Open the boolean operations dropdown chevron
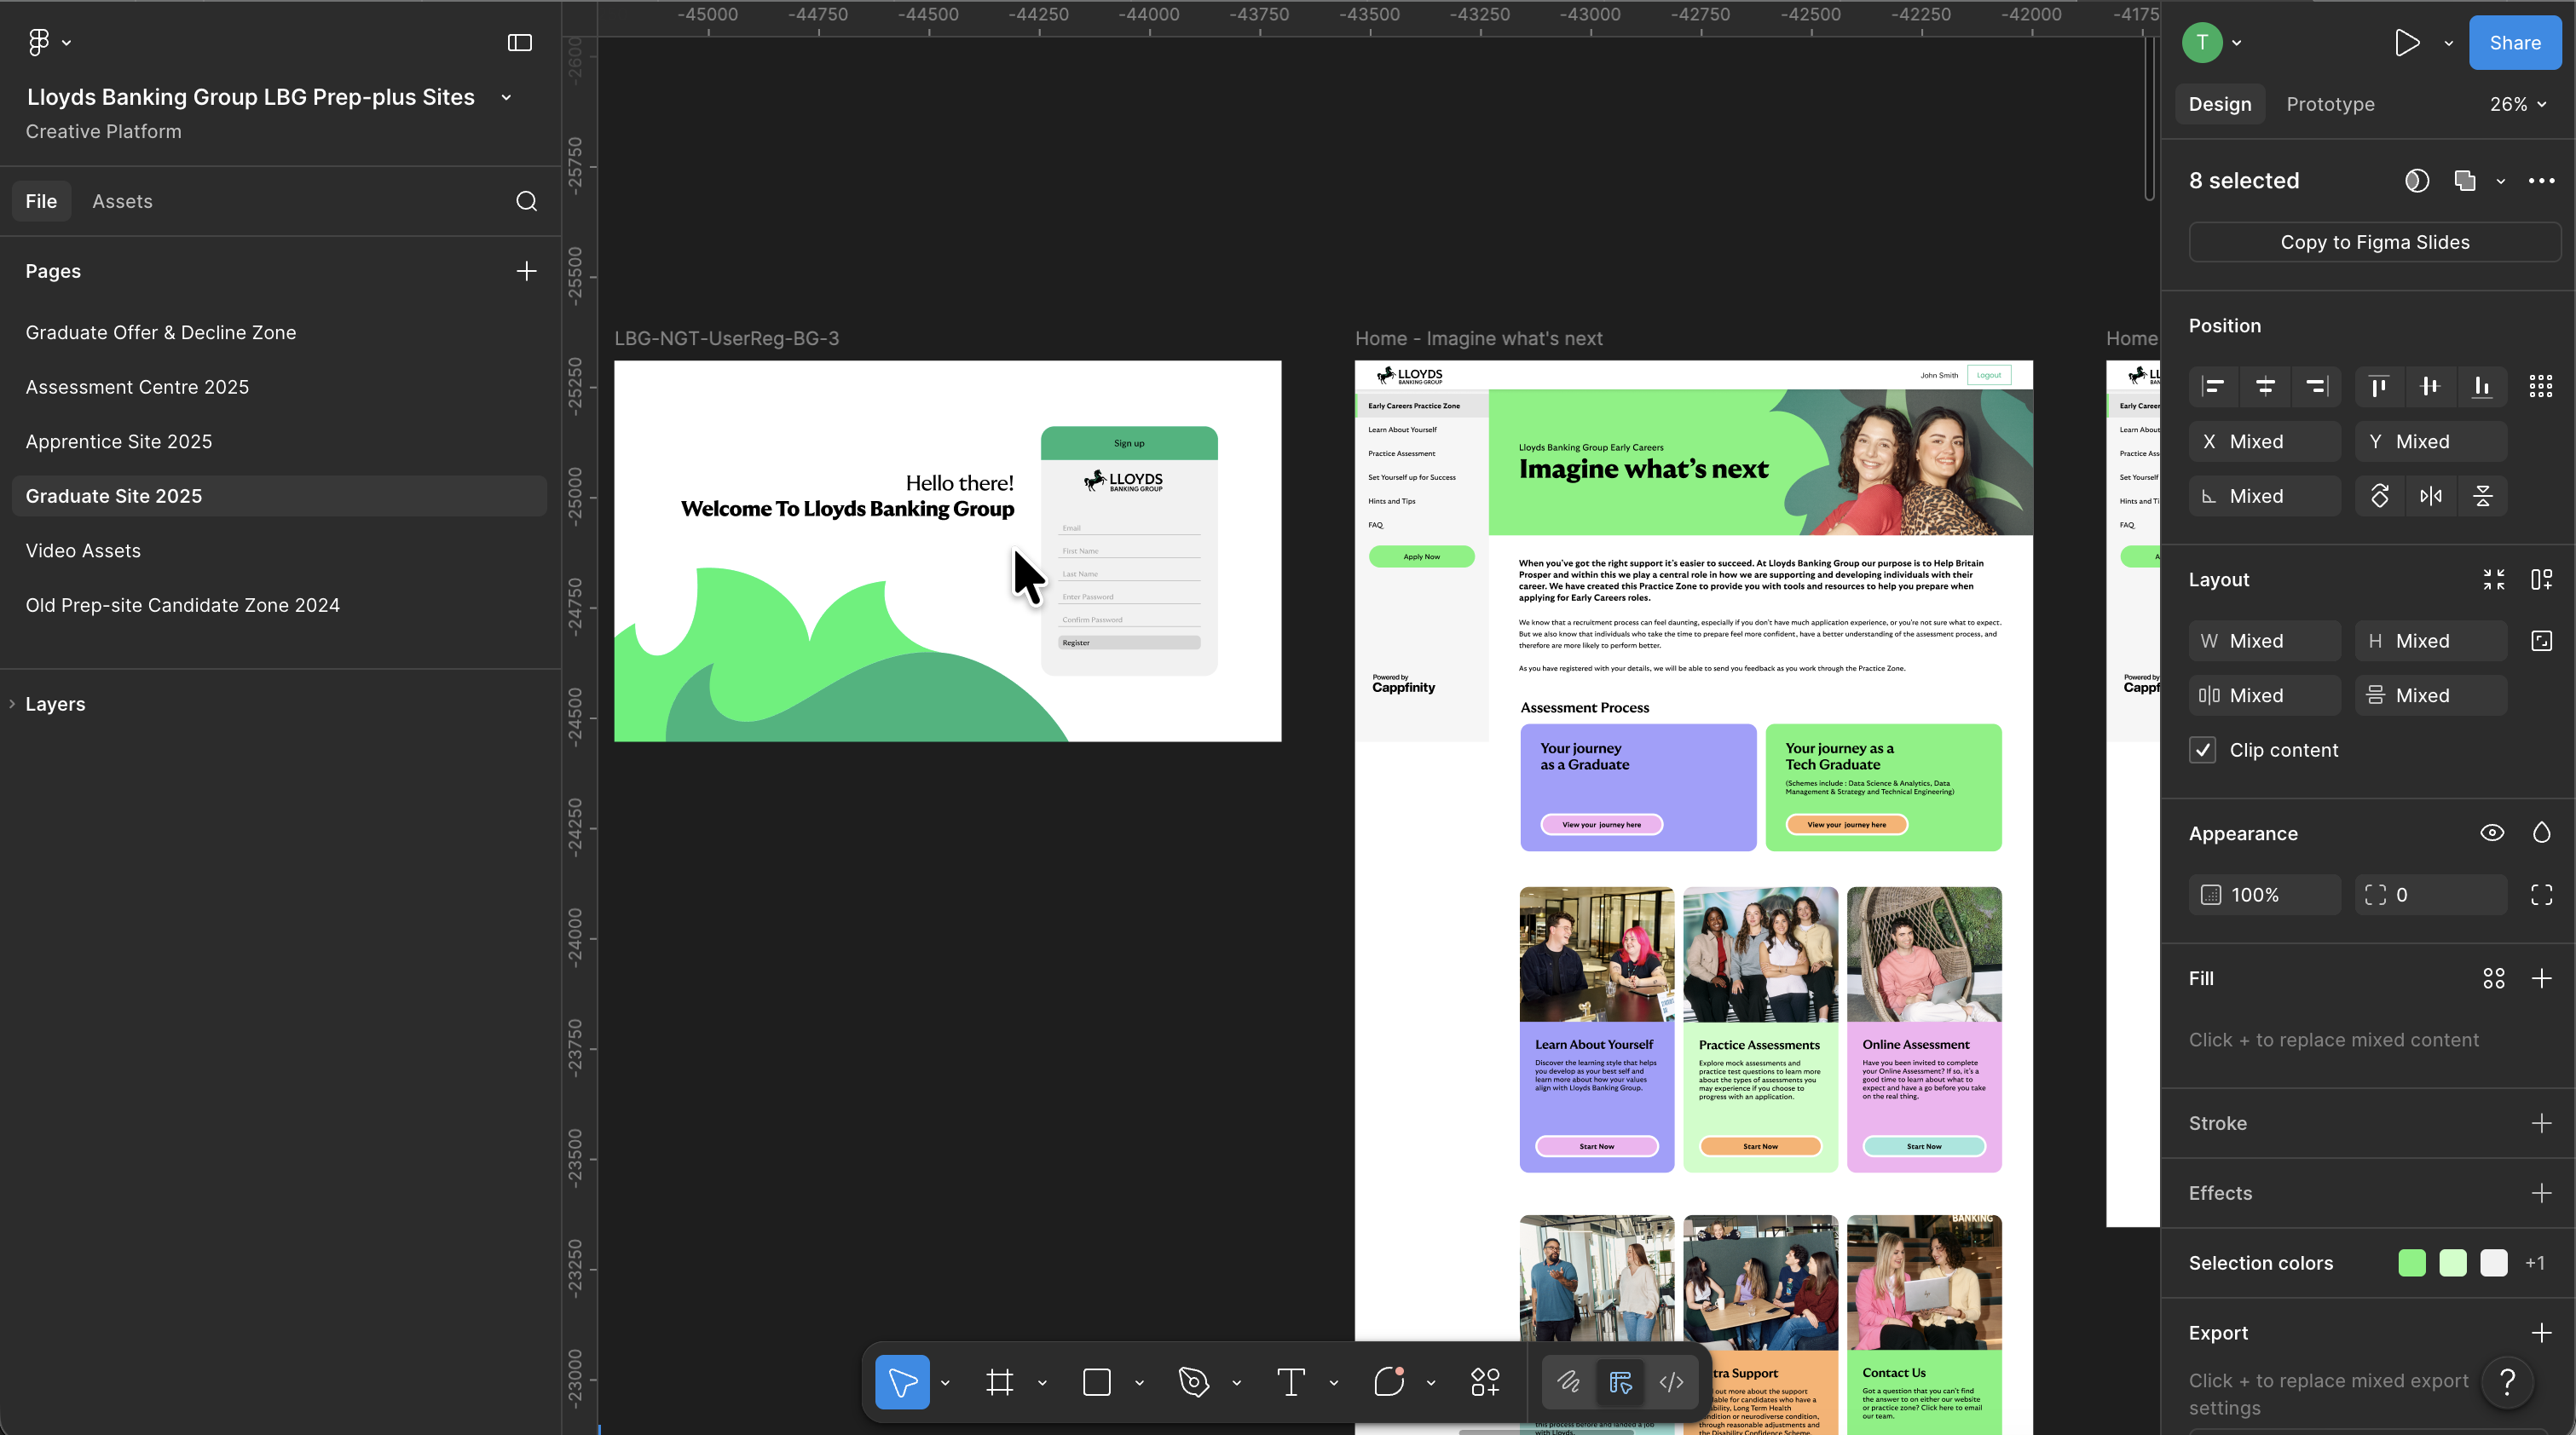 pos(2500,181)
